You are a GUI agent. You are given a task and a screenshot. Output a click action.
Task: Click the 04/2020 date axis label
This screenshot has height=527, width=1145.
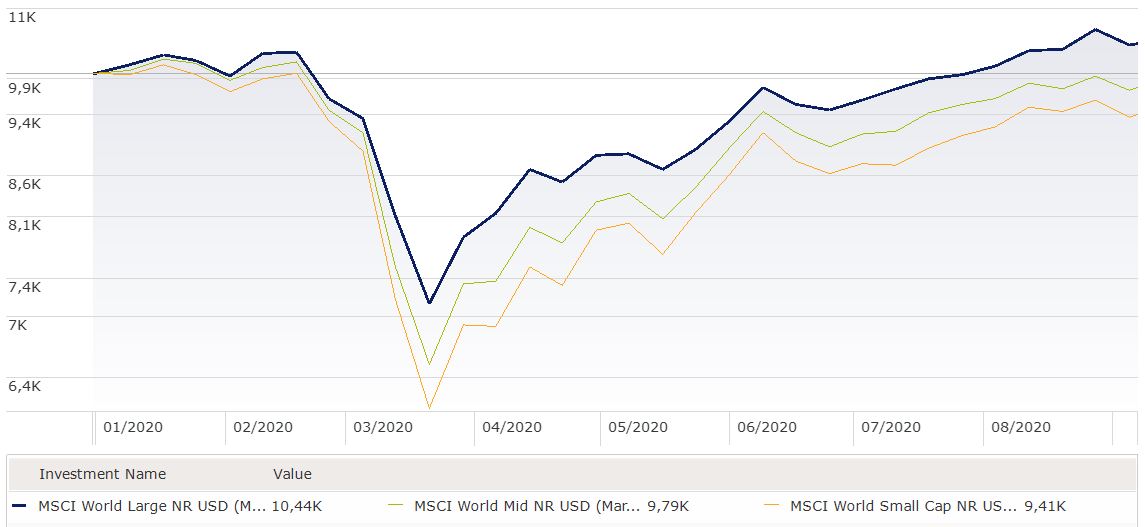511,427
